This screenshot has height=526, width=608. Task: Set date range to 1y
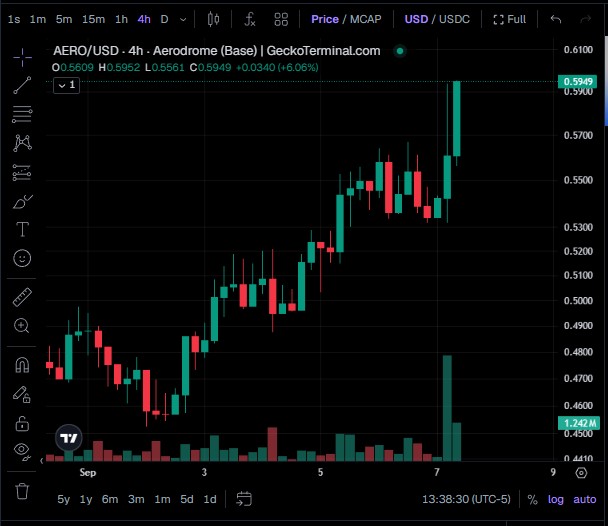point(86,499)
